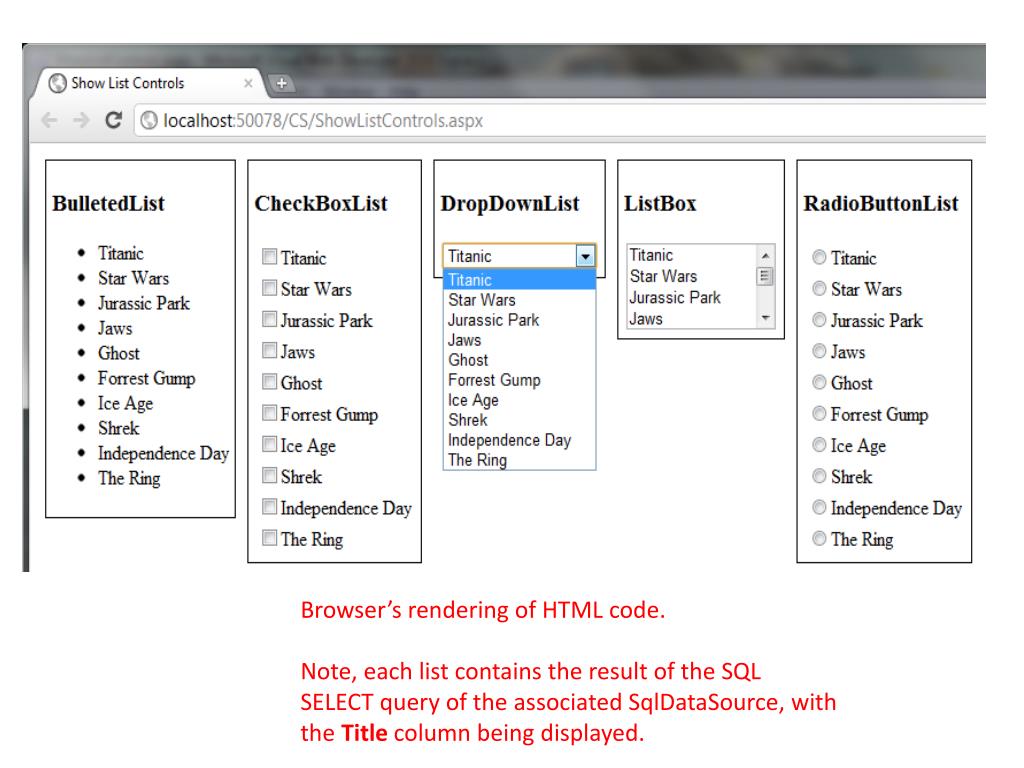Screen dimensions: 1024x768
Task: Click the ListBox scroll up arrow
Action: pyautogui.click(x=765, y=255)
